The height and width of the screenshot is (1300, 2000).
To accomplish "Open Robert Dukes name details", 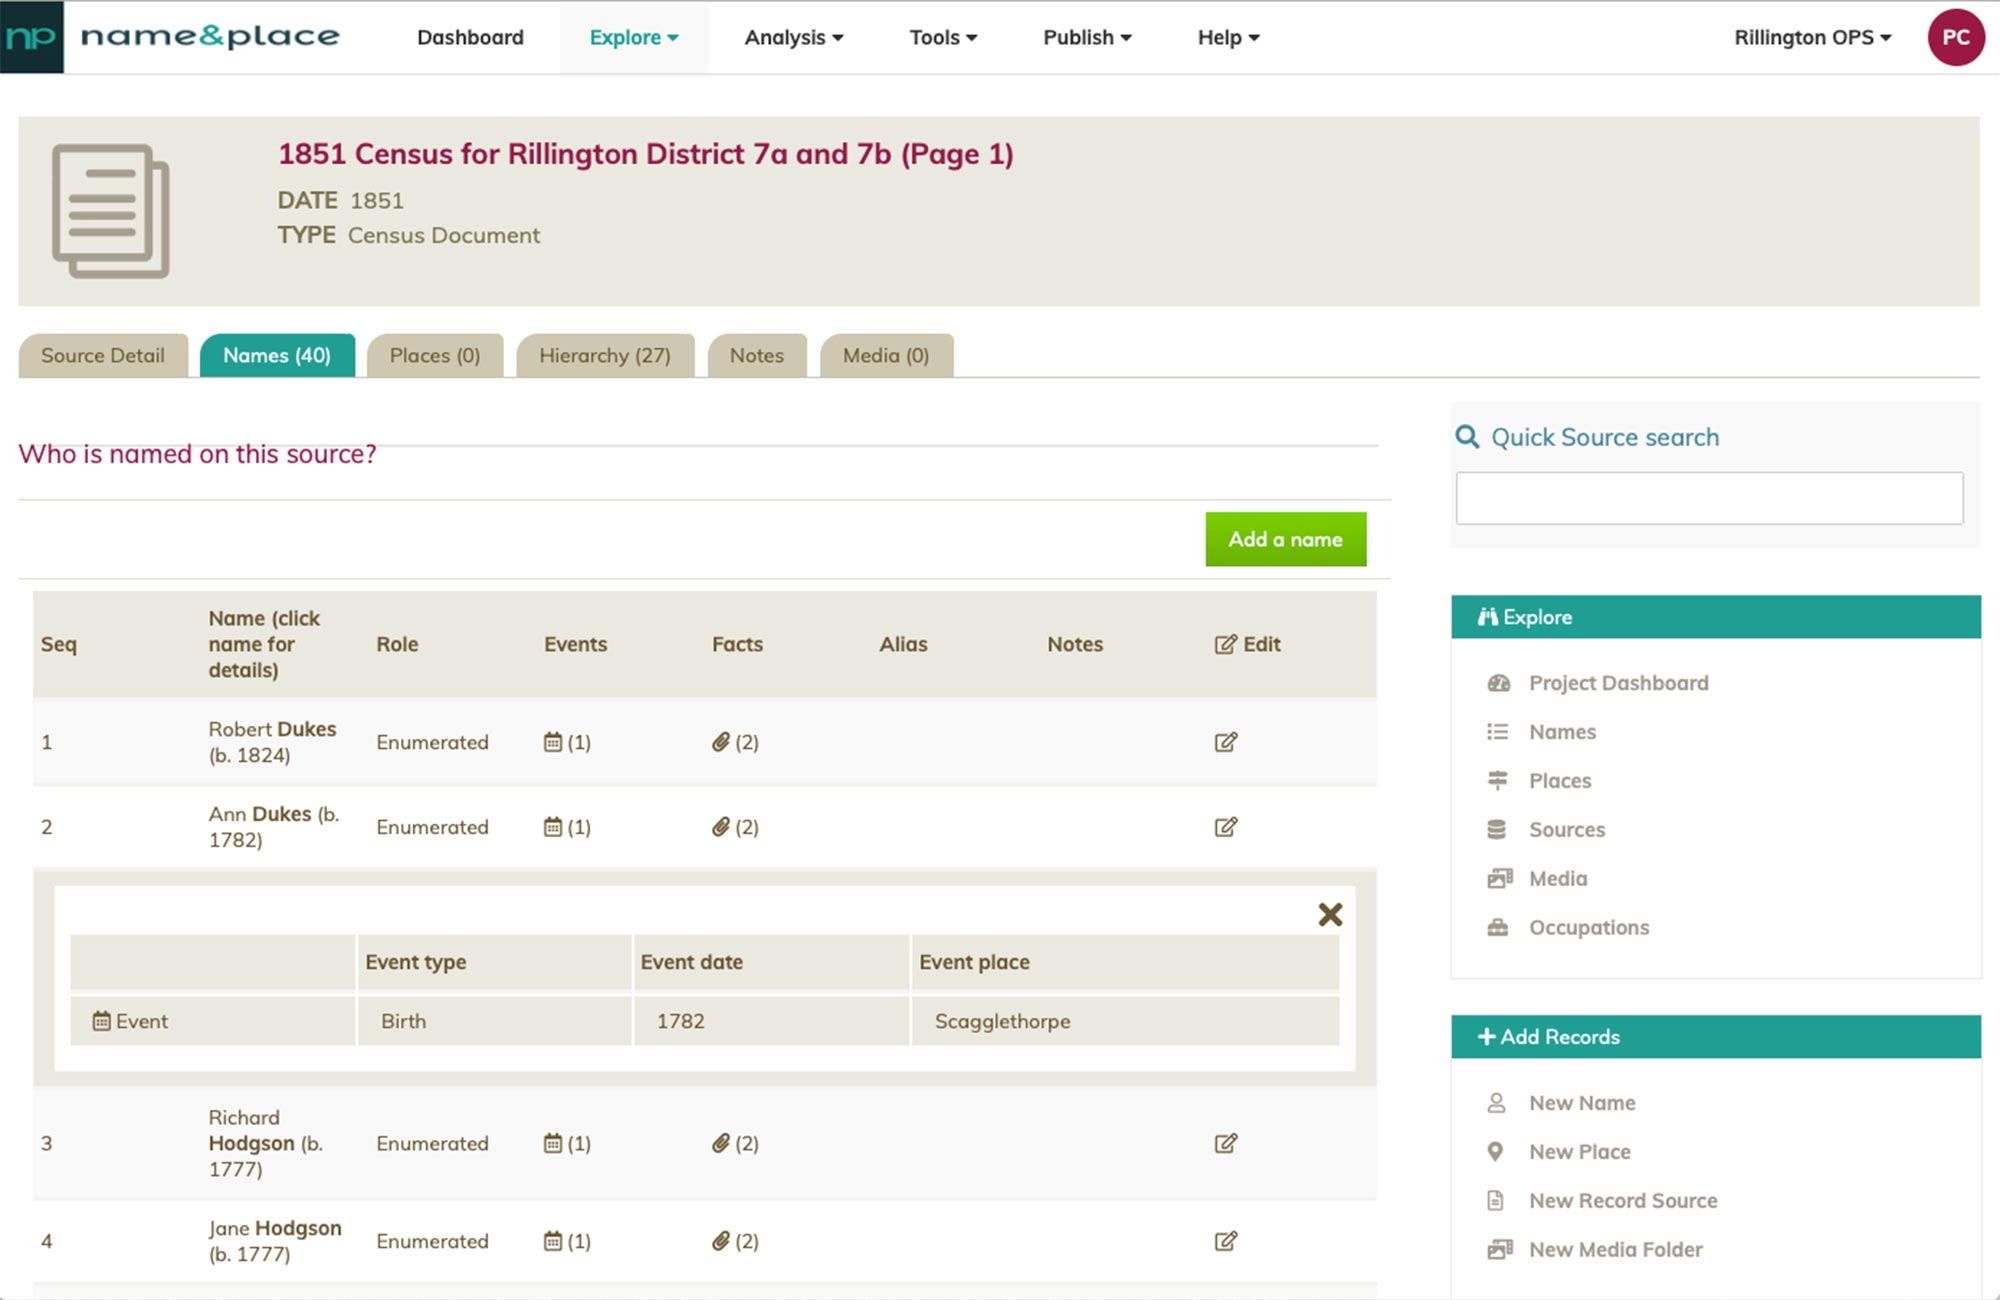I will pos(272,742).
